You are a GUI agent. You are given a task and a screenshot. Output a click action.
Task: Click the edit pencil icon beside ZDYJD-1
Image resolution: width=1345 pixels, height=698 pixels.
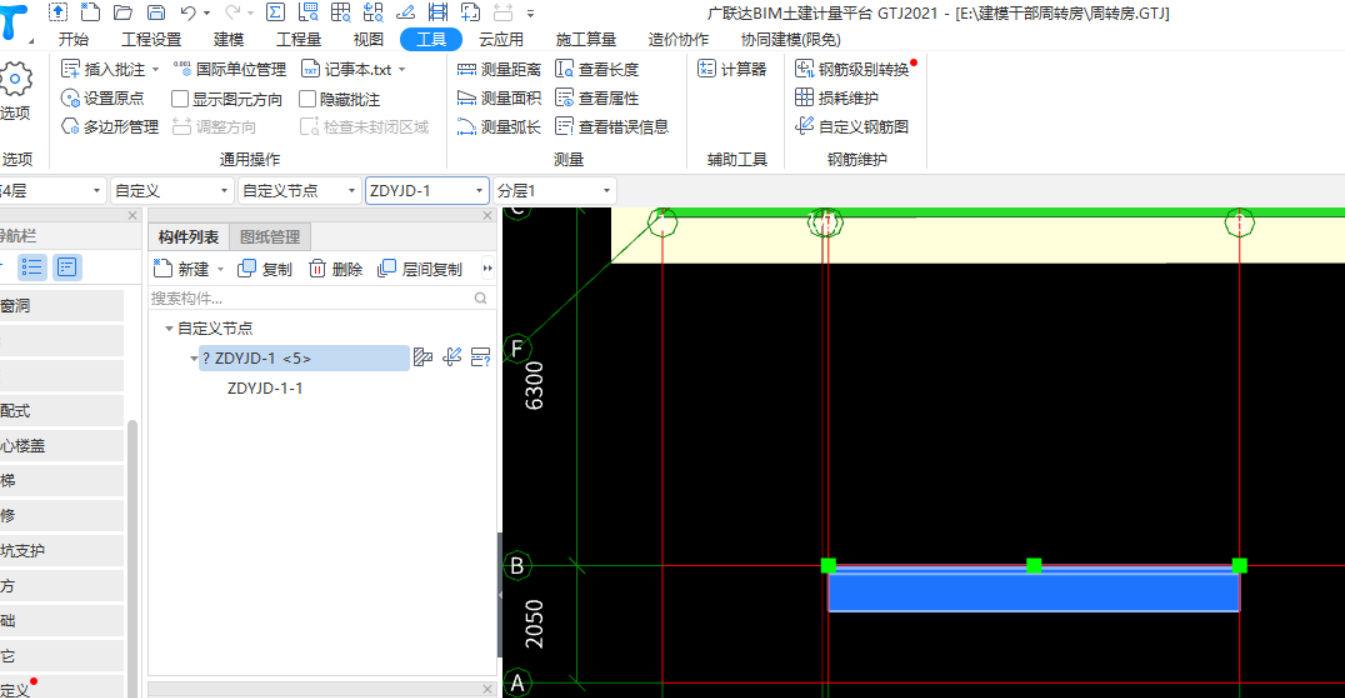(452, 357)
